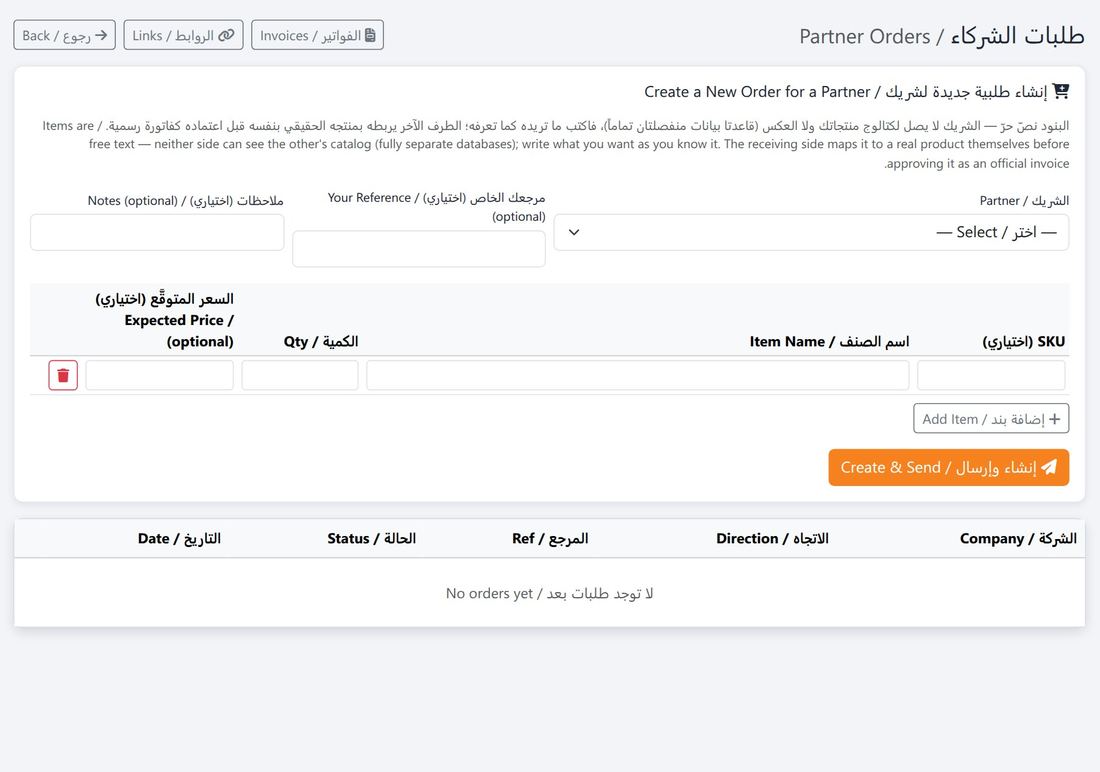Viewport: 1100px width, 772px height.
Task: Go Back to previous page
Action: [65, 35]
